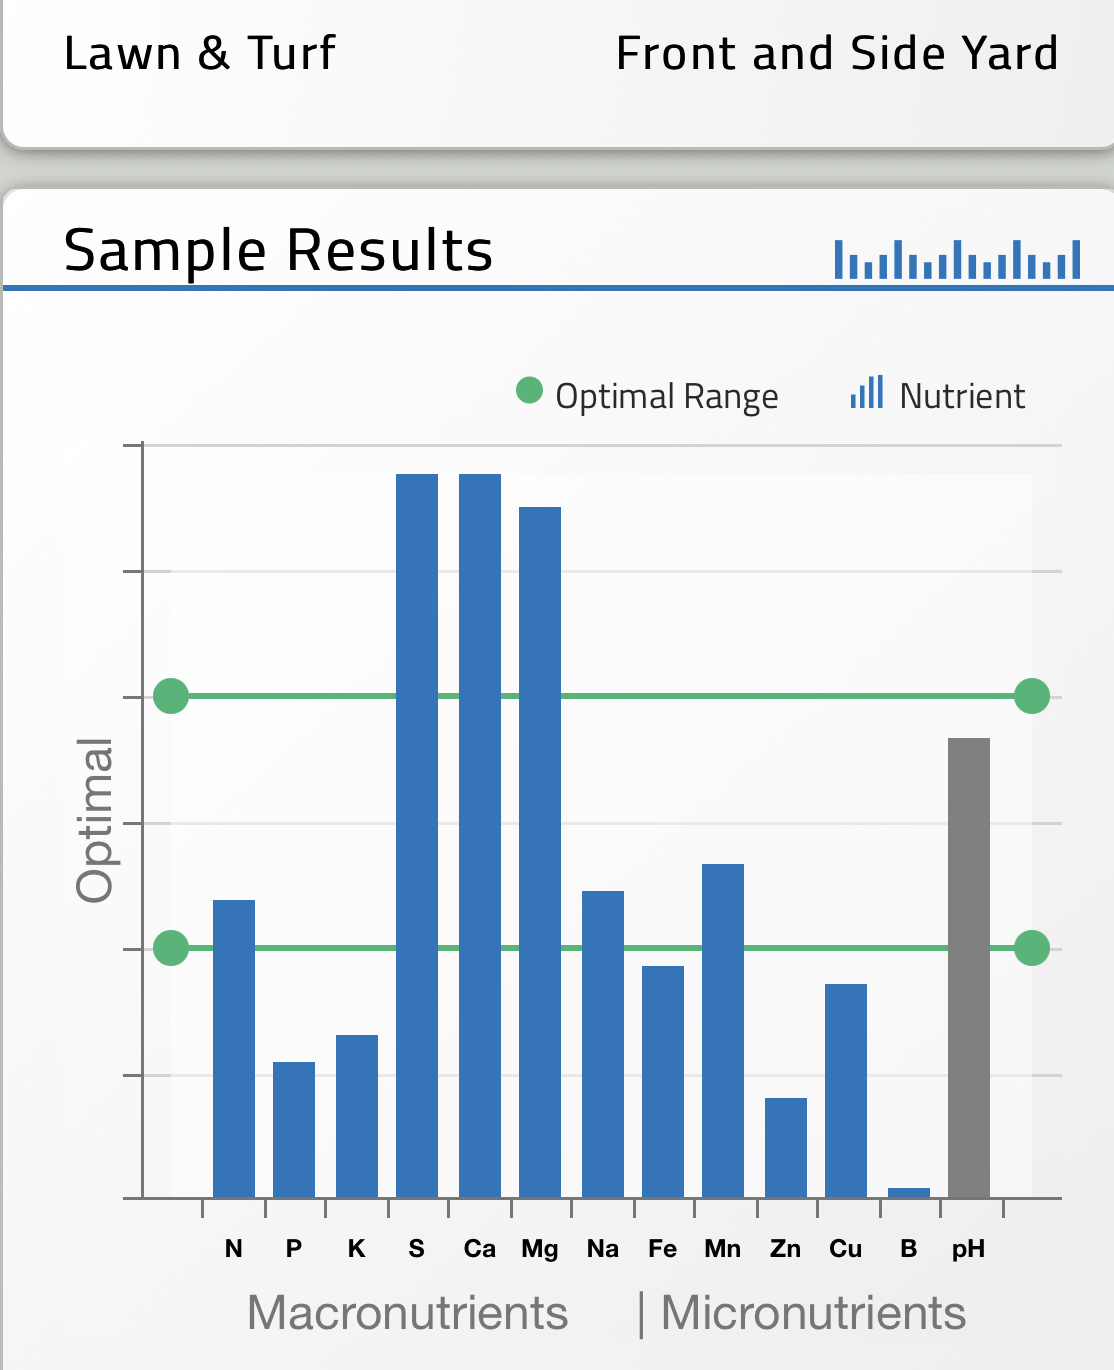Select the tiny Boron (B) bar
Screen dimensions: 1114x1370
[x=909, y=1193]
